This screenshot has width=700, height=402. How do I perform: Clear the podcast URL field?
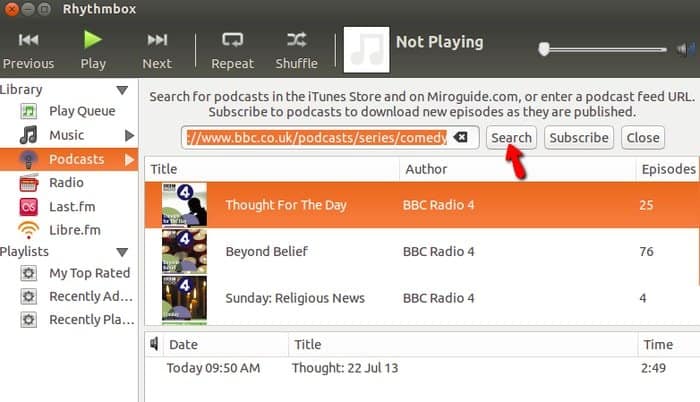pos(461,137)
